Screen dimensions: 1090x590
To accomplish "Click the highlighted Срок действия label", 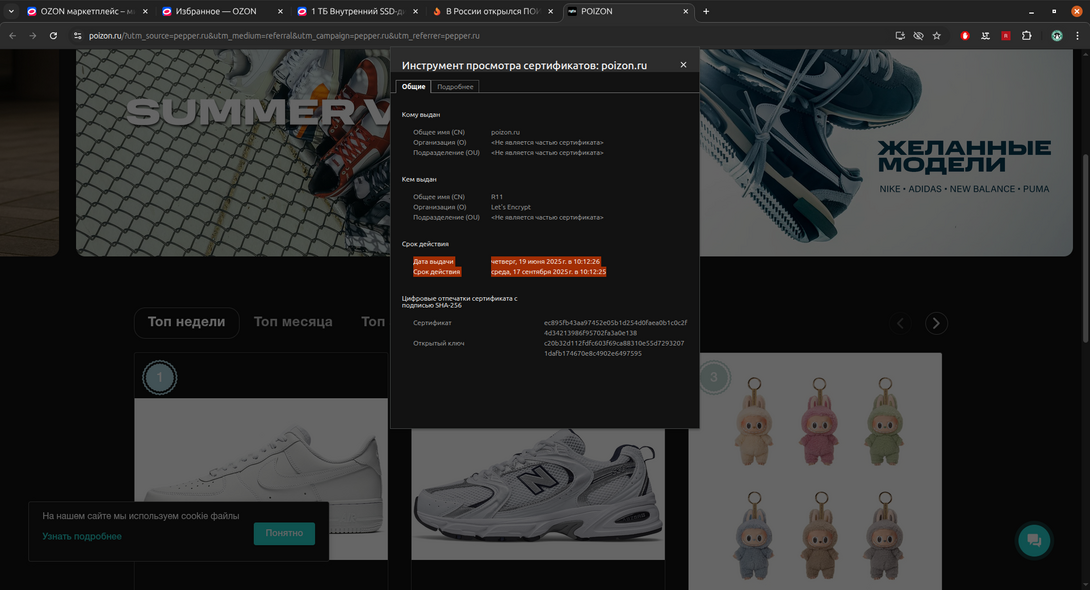I will pos(437,272).
